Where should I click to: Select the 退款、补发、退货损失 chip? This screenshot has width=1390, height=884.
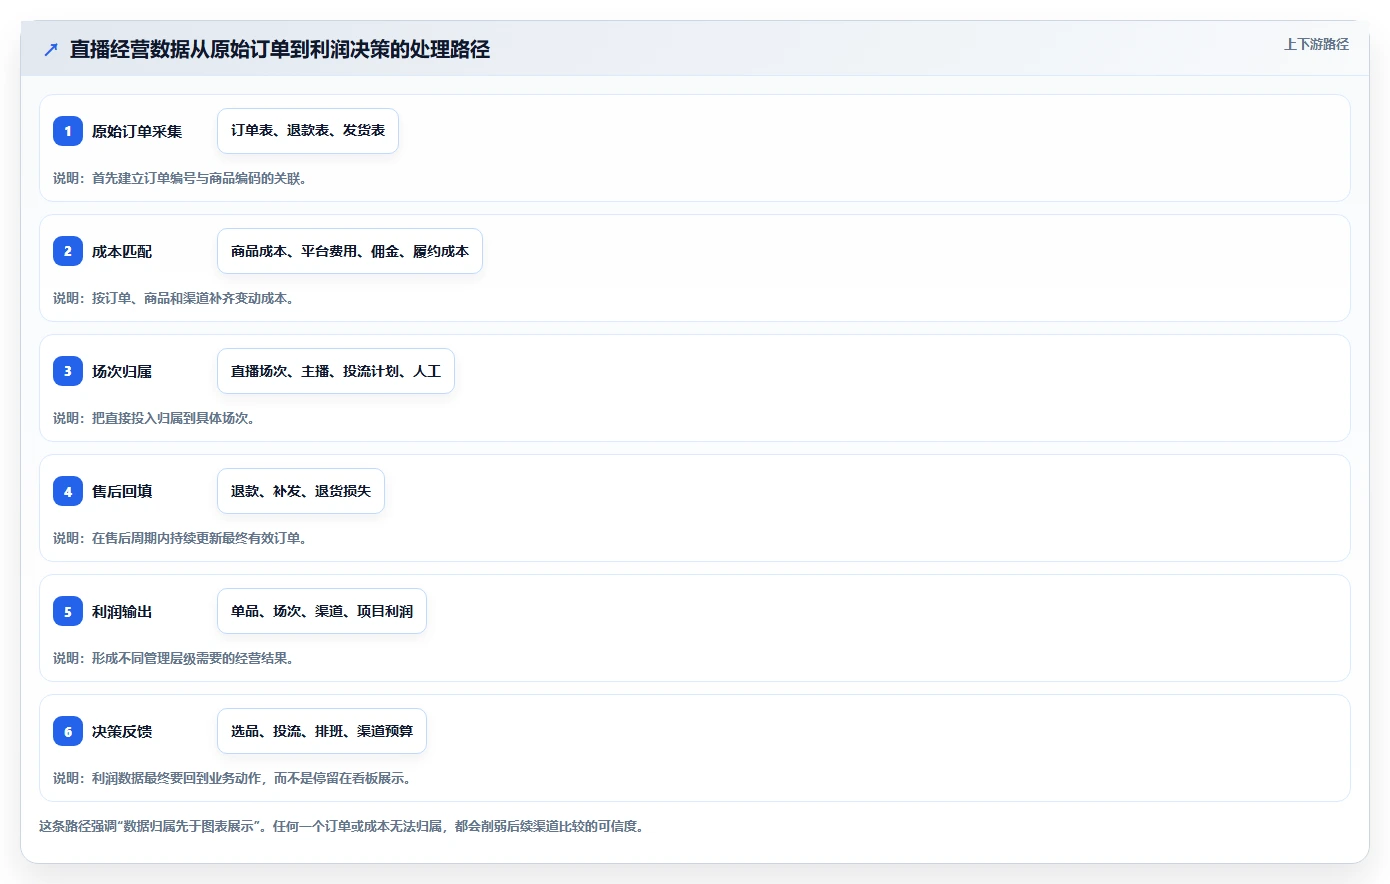coord(301,491)
